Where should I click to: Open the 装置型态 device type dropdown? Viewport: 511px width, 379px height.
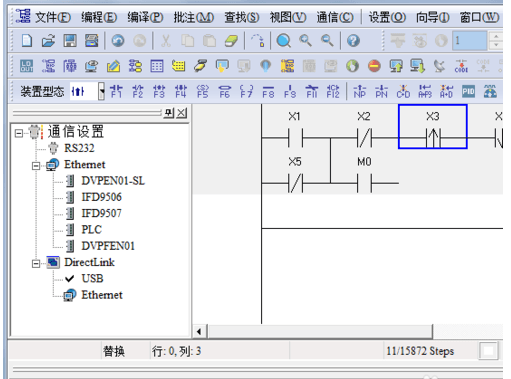[x=101, y=91]
